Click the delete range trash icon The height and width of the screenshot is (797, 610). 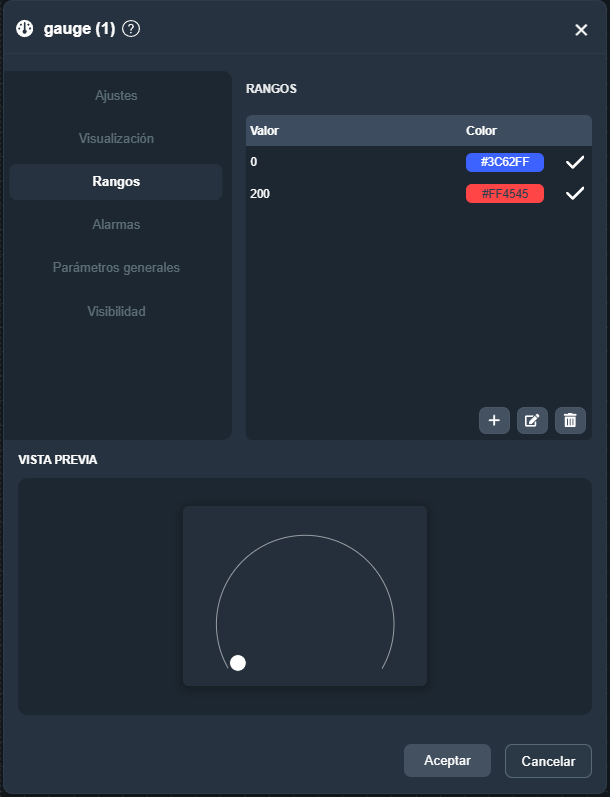[570, 420]
